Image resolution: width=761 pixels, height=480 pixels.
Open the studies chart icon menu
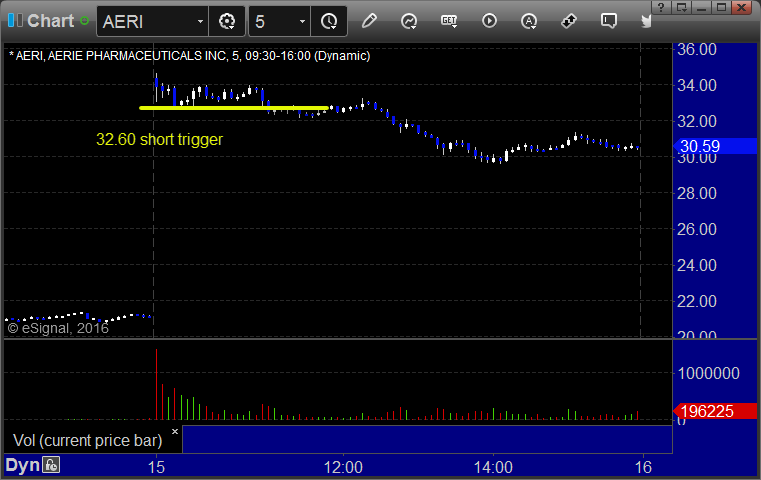409,21
